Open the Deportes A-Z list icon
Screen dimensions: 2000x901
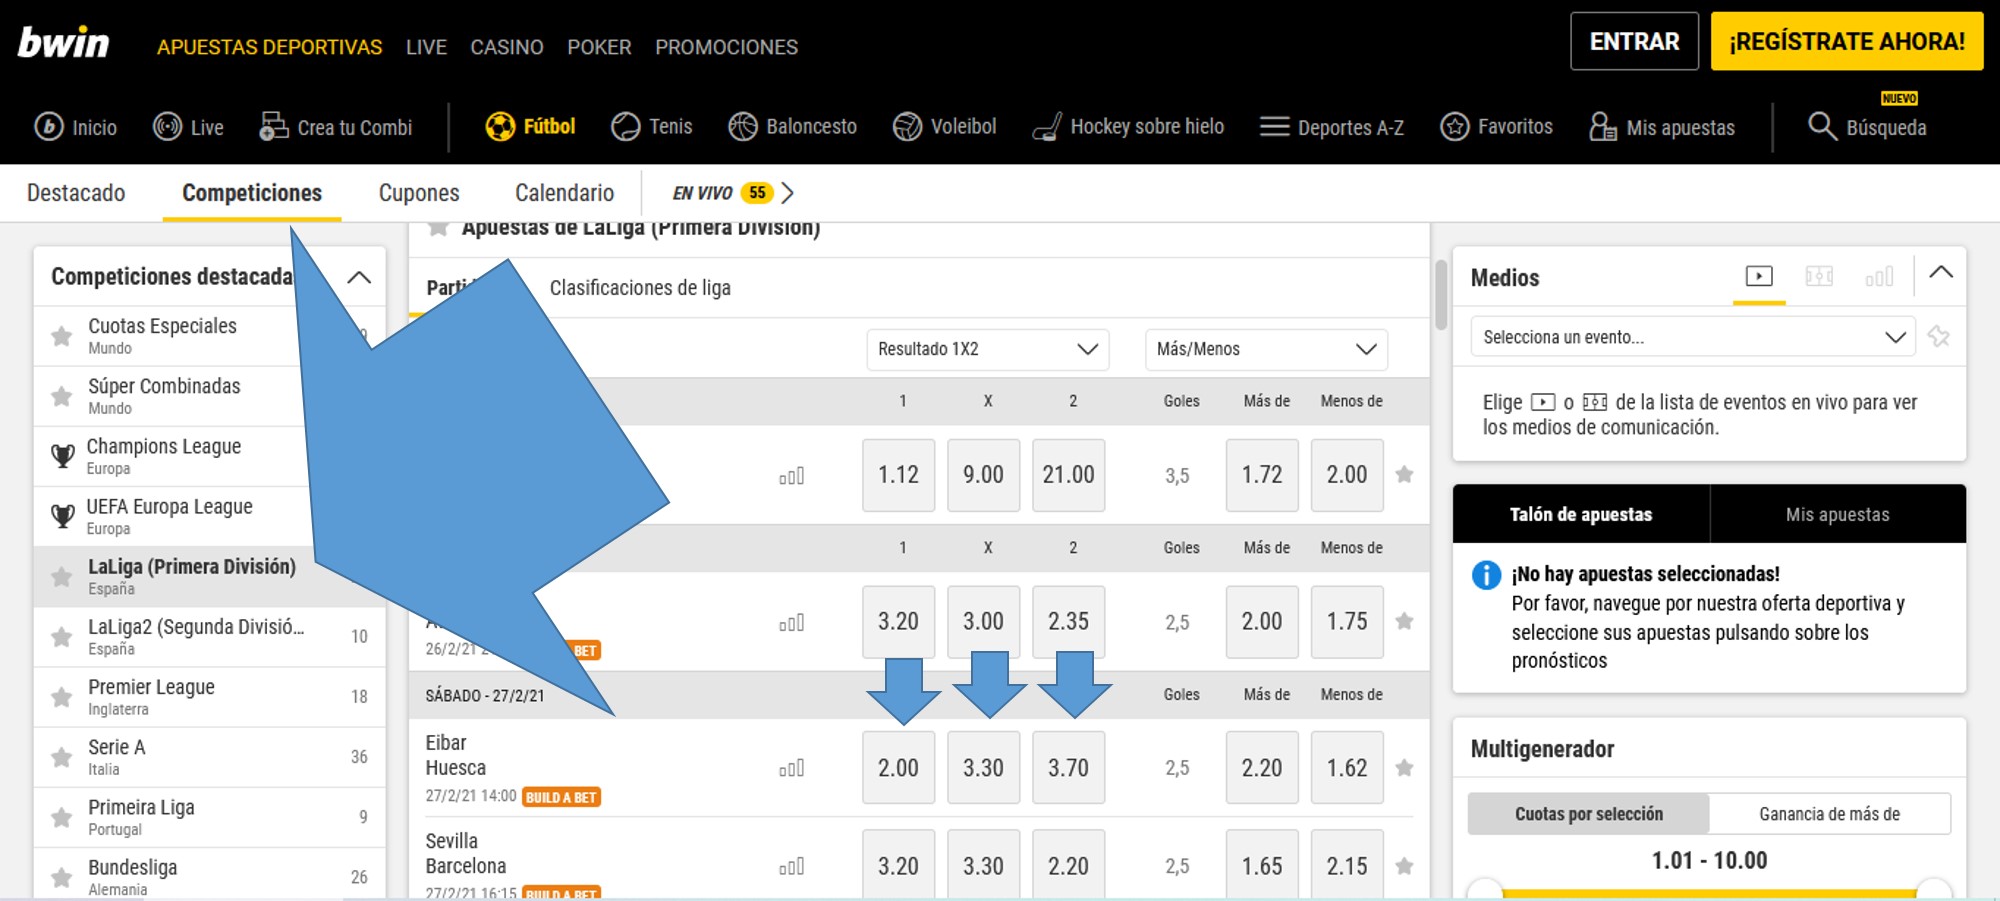[1274, 127]
